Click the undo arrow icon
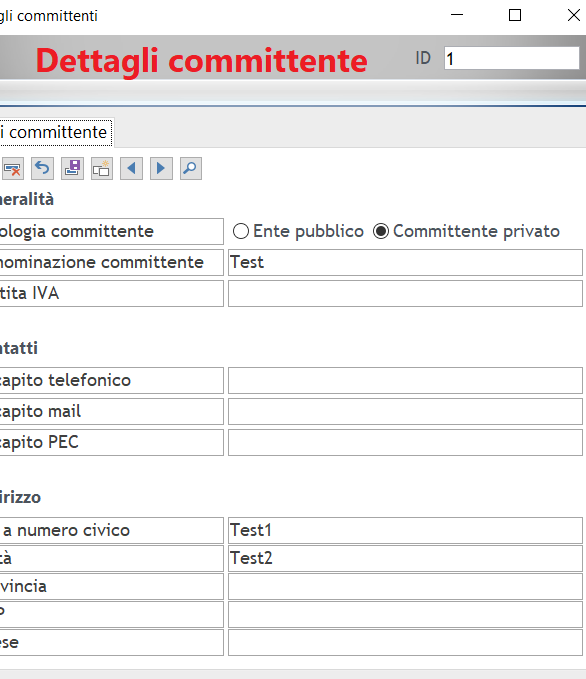The image size is (586, 679). coord(42,168)
